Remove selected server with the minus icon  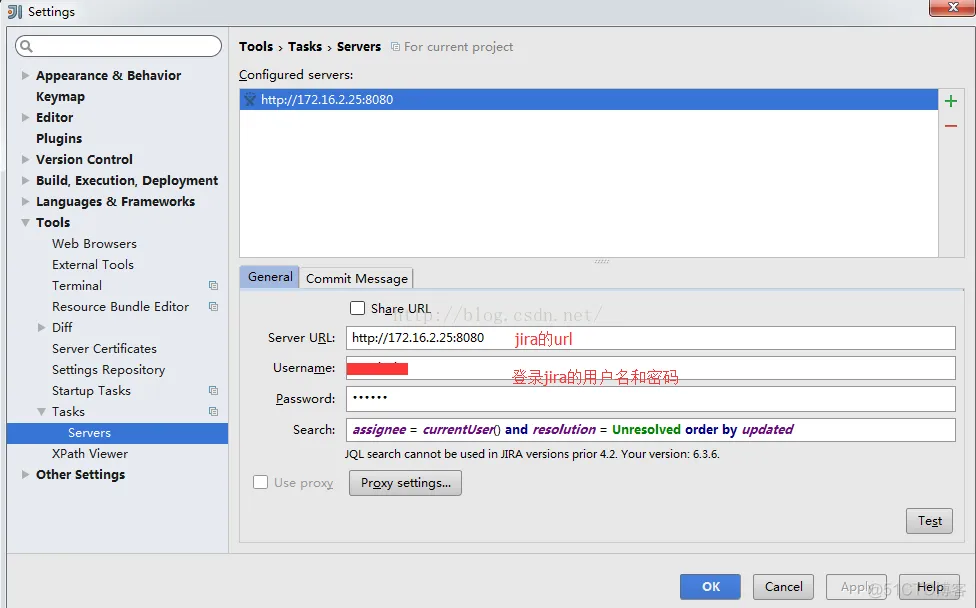coord(950,126)
